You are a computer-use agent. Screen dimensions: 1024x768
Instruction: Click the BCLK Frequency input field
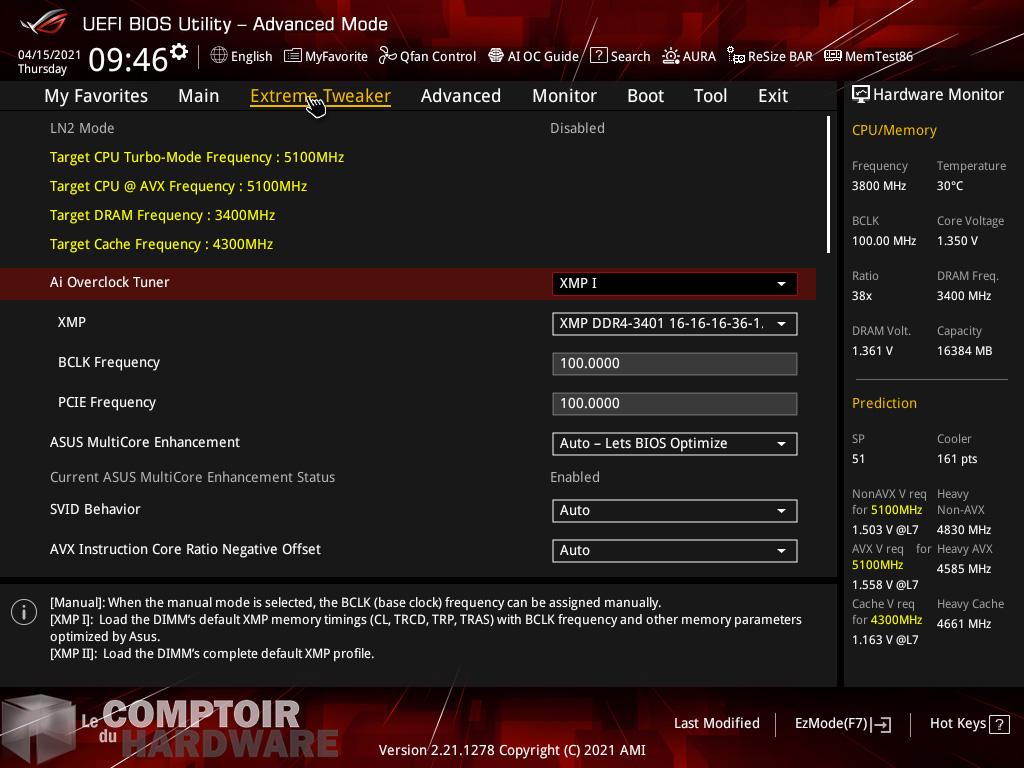pos(674,364)
